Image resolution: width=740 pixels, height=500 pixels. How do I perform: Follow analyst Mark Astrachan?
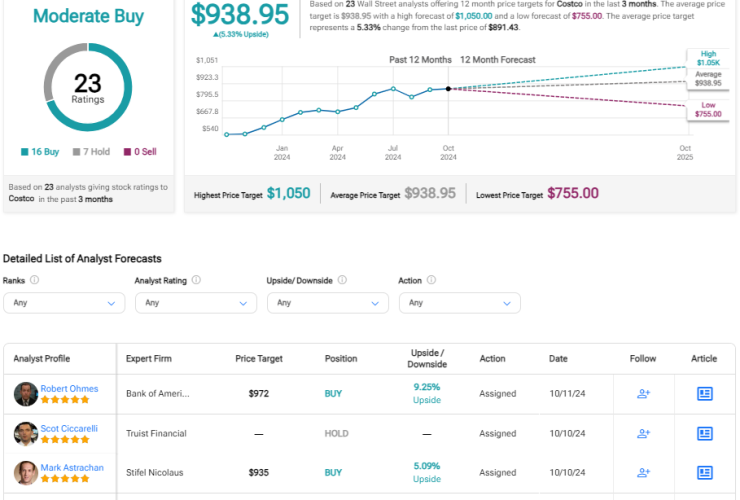point(643,472)
